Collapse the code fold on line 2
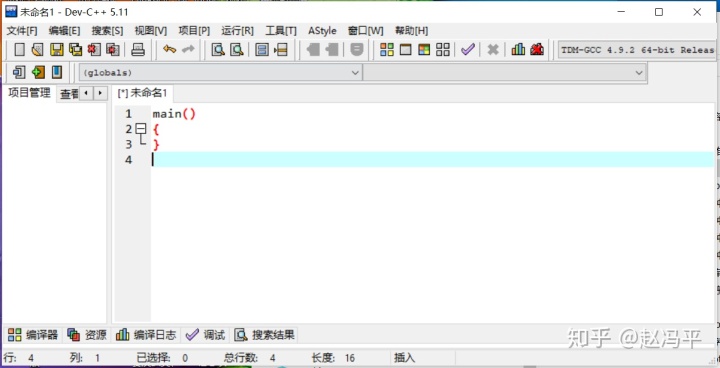720x368 pixels. (141, 129)
